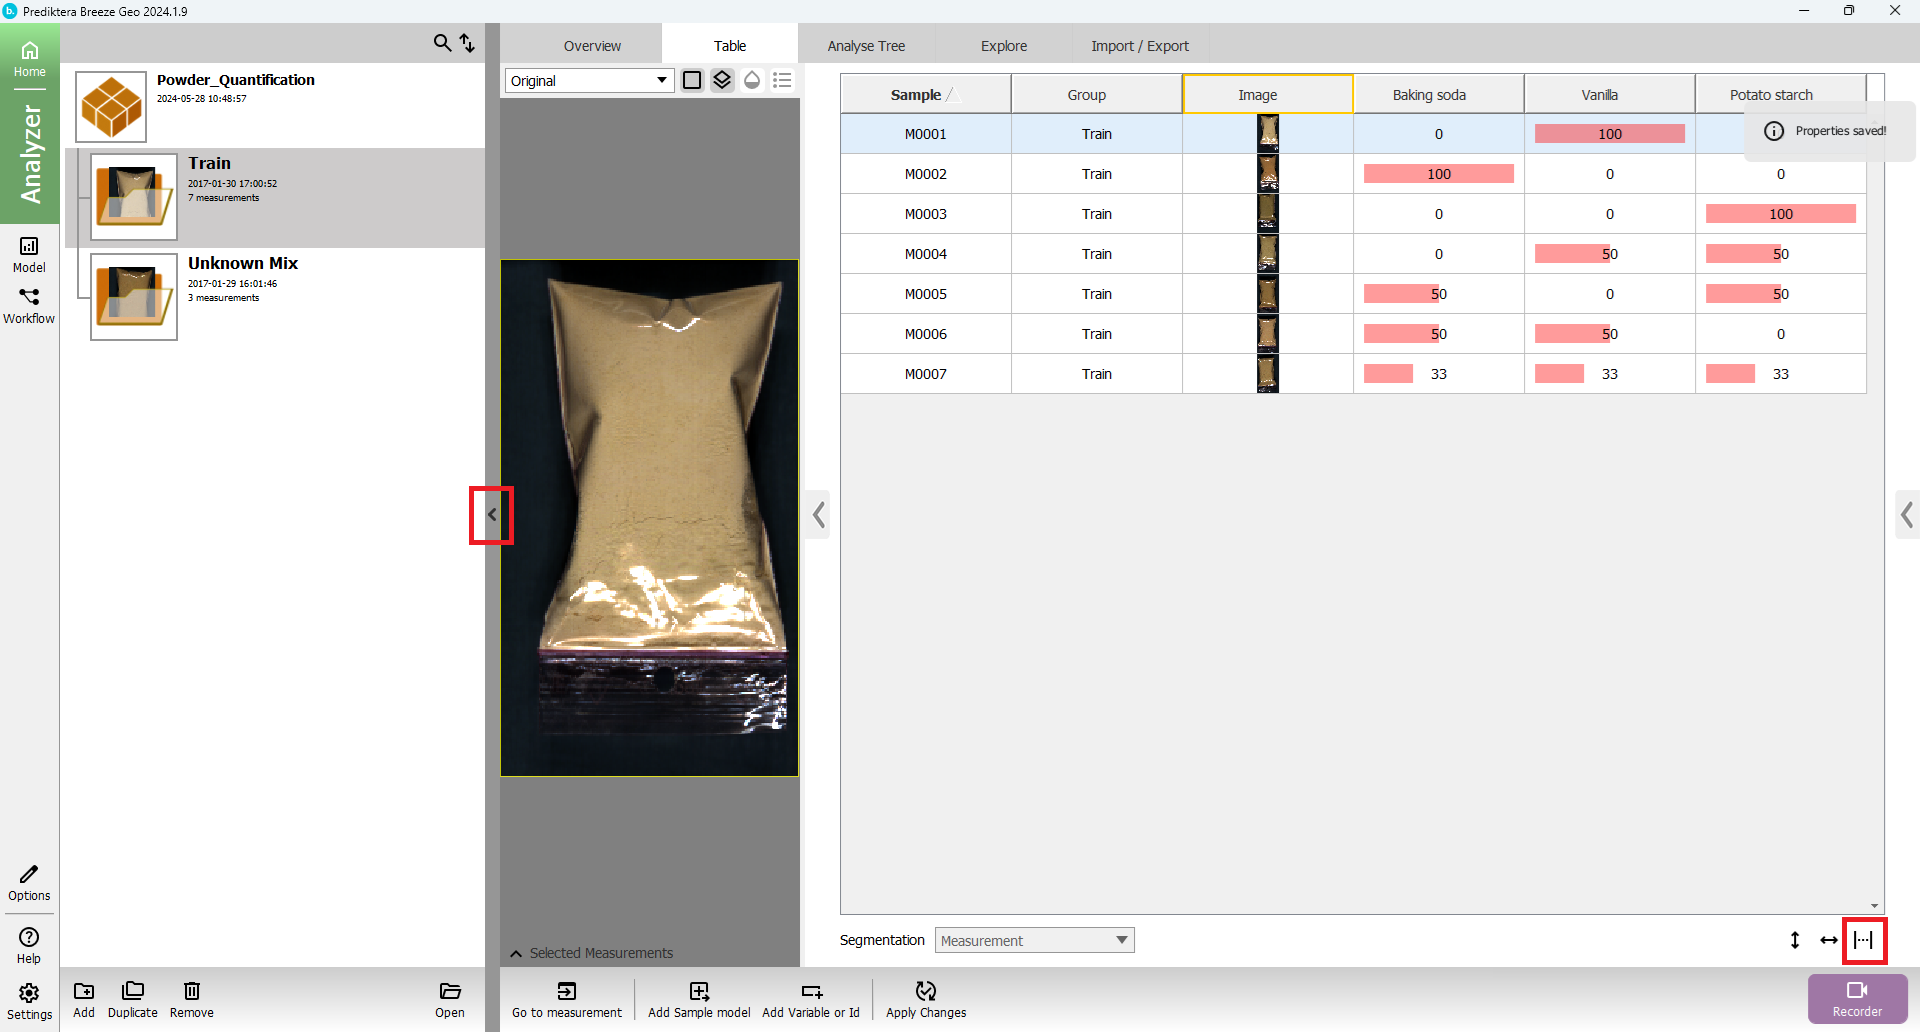Expand the Selected Measurements section
Image resolution: width=1920 pixels, height=1032 pixels.
(x=516, y=953)
